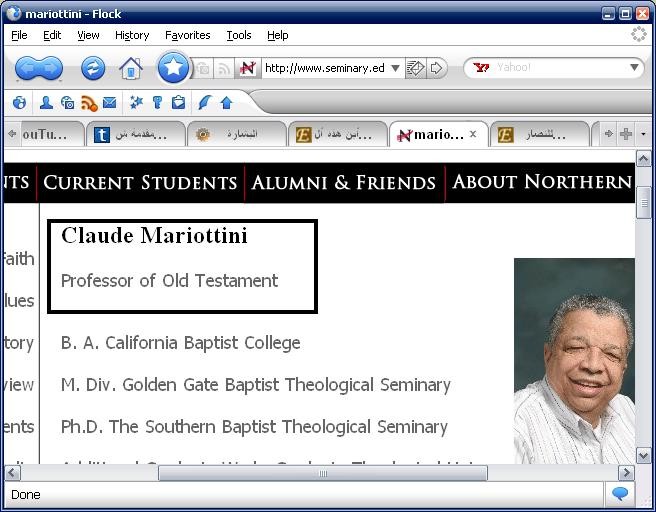This screenshot has height=512, width=656.
Task: Click the Reload page button
Action: click(x=93, y=68)
